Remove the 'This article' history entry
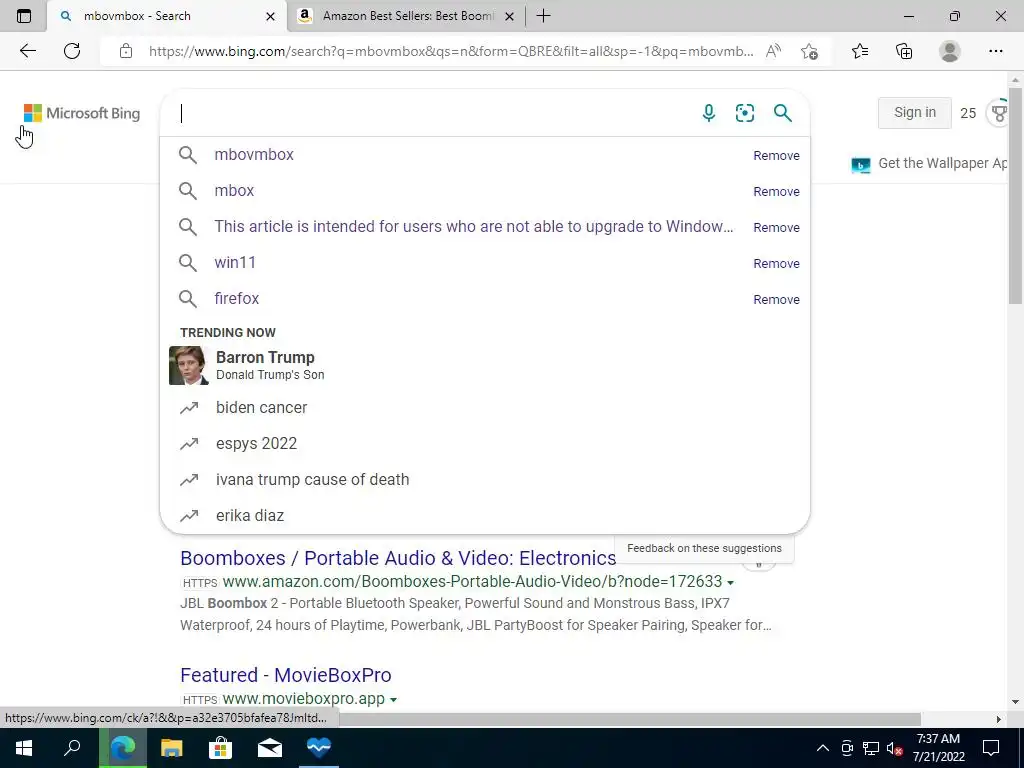The width and height of the screenshot is (1024, 768). [x=776, y=227]
